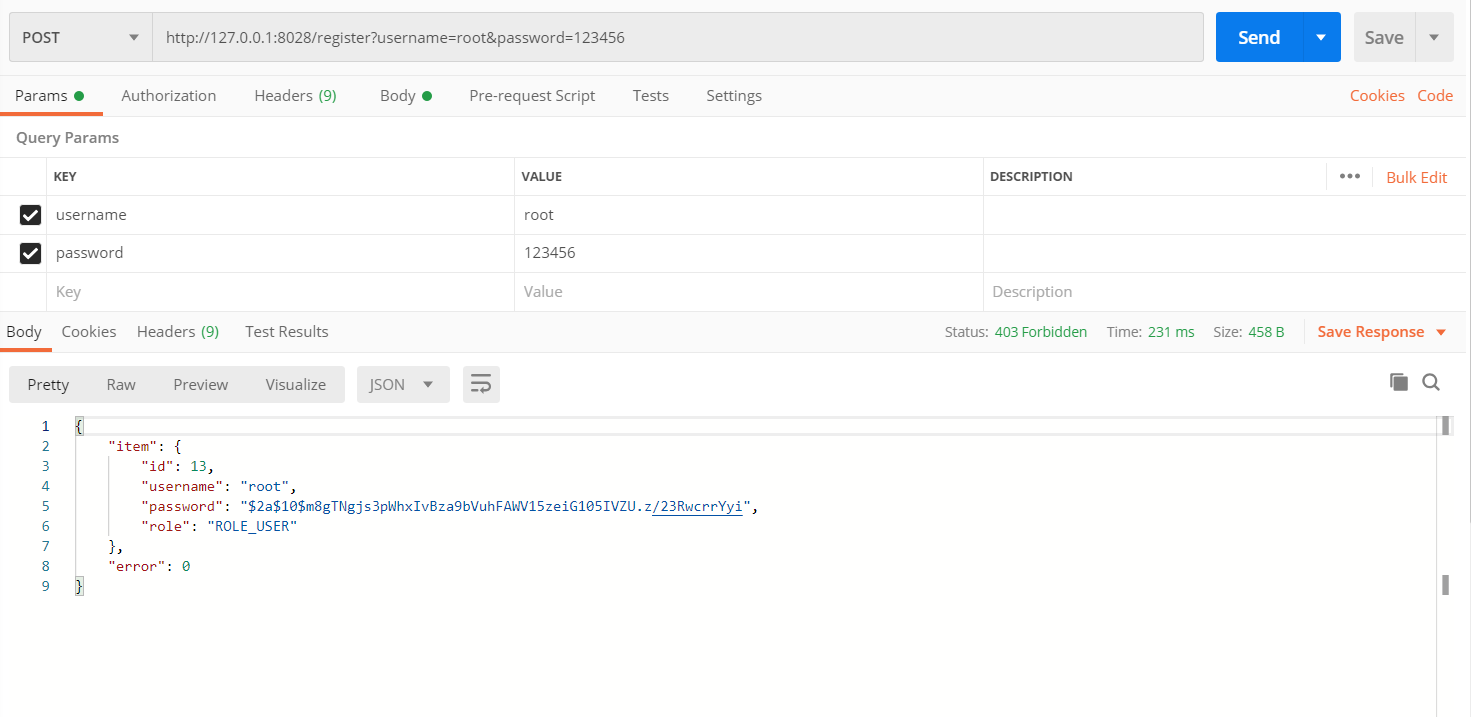Open the query params options ellipsis menu
The image size is (1471, 717).
[1349, 176]
